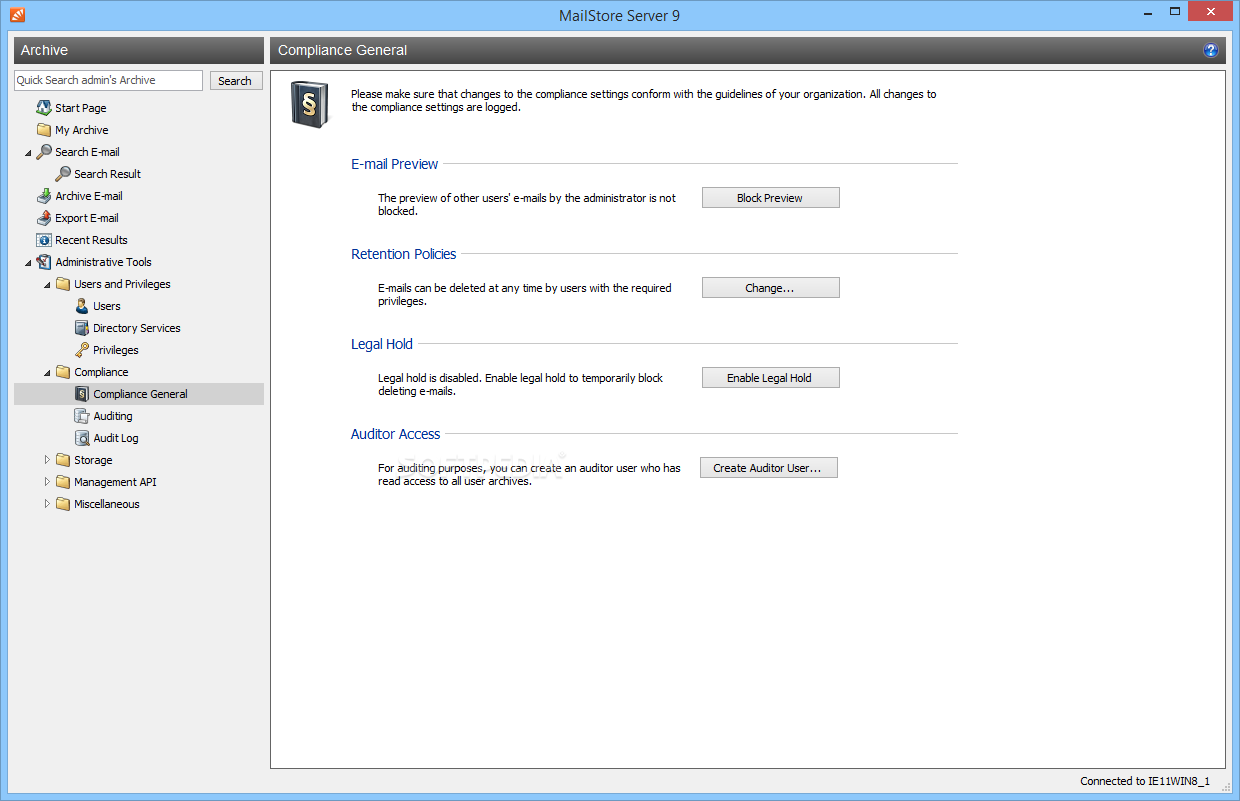The height and width of the screenshot is (801, 1240).
Task: Select the Start Page label
Action: point(81,108)
